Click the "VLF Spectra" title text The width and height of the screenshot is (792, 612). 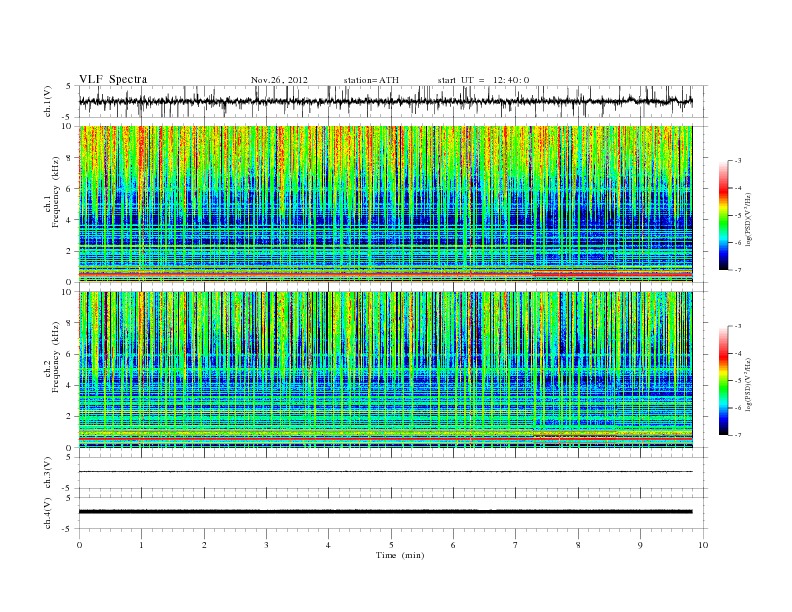pyautogui.click(x=113, y=79)
